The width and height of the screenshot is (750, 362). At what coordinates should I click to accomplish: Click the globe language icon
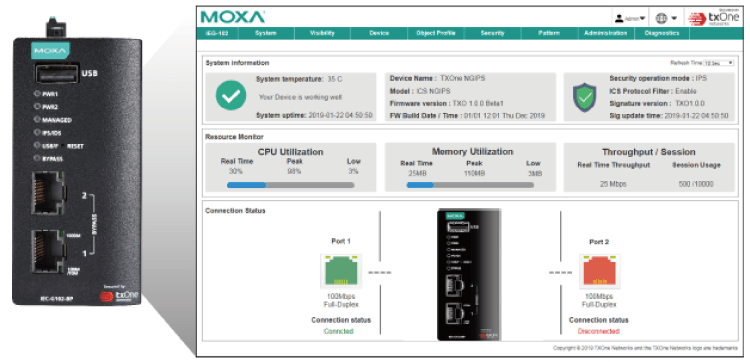pyautogui.click(x=661, y=18)
